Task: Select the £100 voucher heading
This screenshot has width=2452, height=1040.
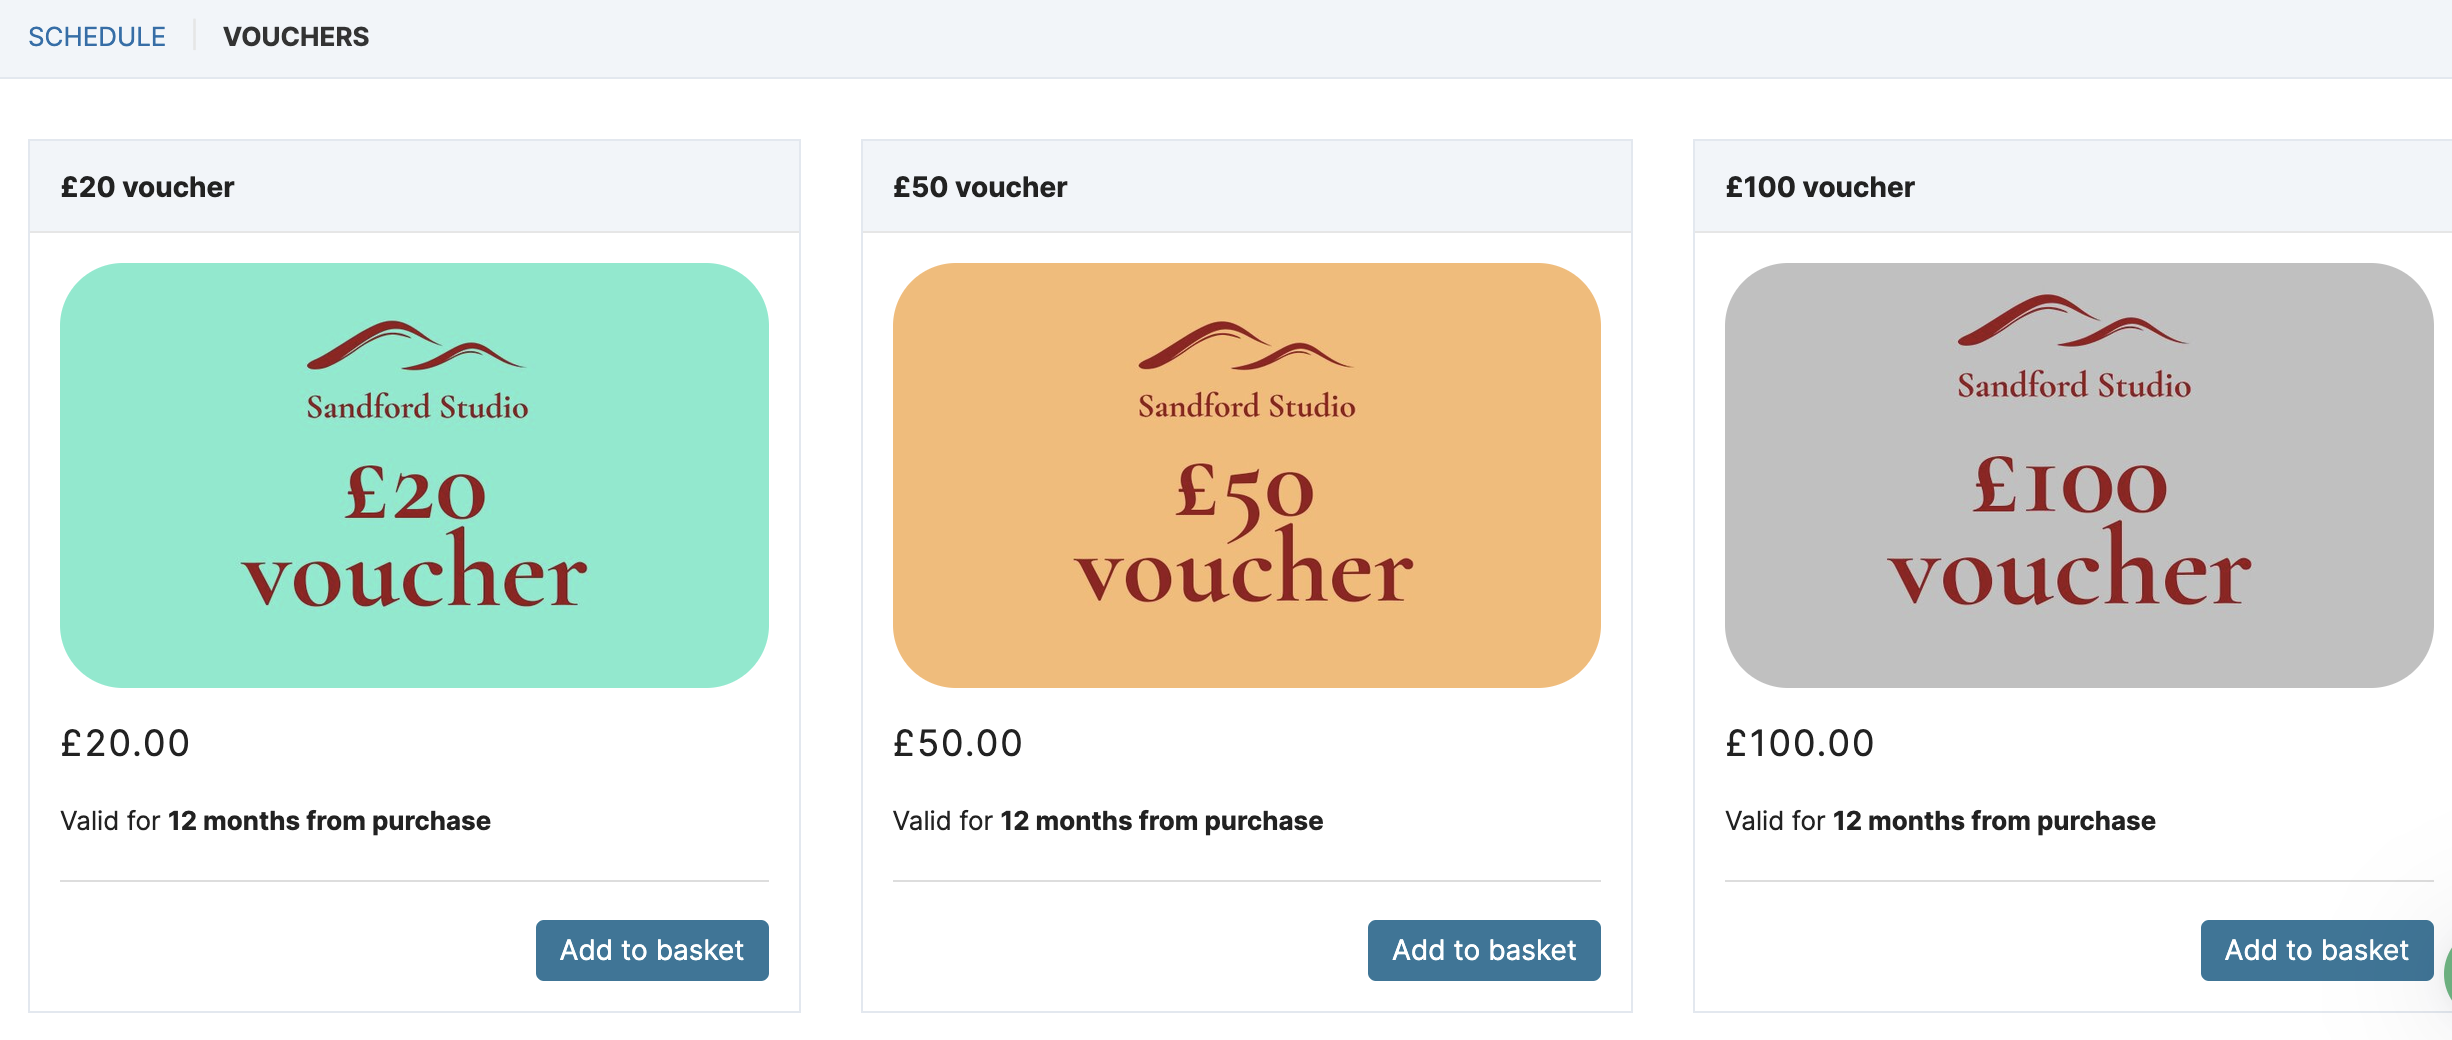Action: pos(1820,187)
